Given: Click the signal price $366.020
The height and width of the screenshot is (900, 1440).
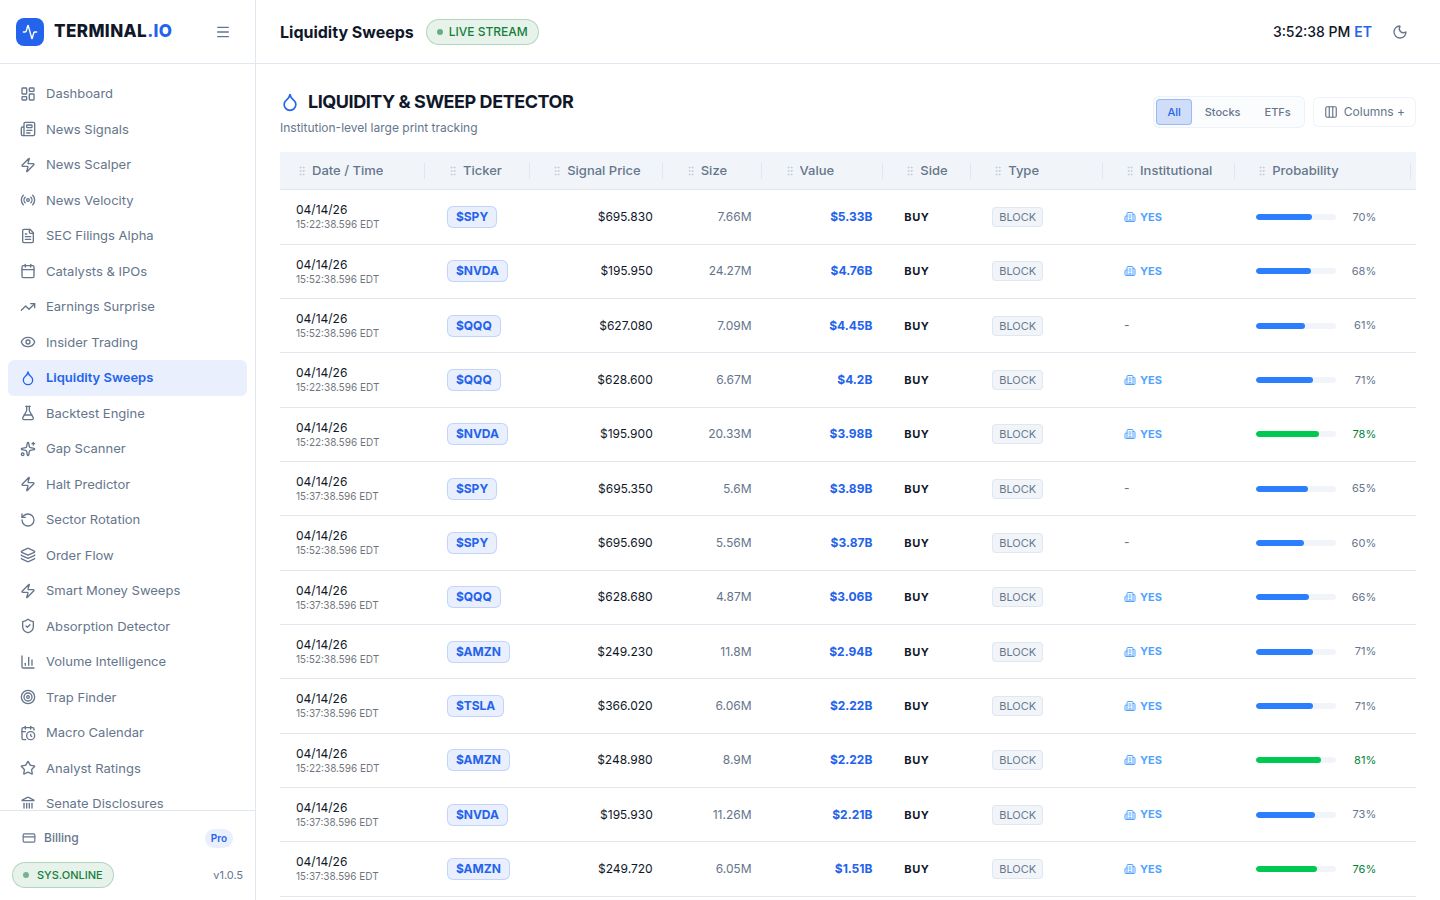Looking at the screenshot, I should [625, 706].
